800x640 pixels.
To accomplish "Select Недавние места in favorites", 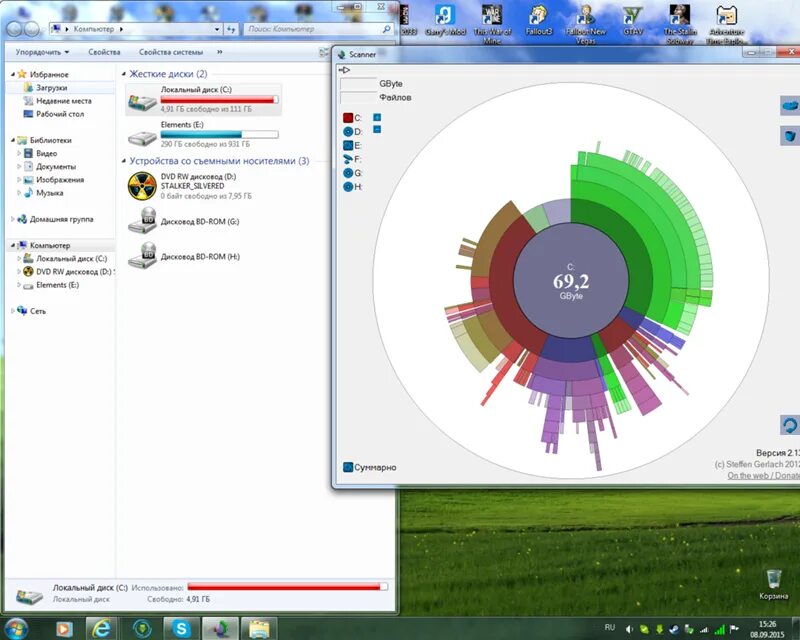I will pos(63,101).
